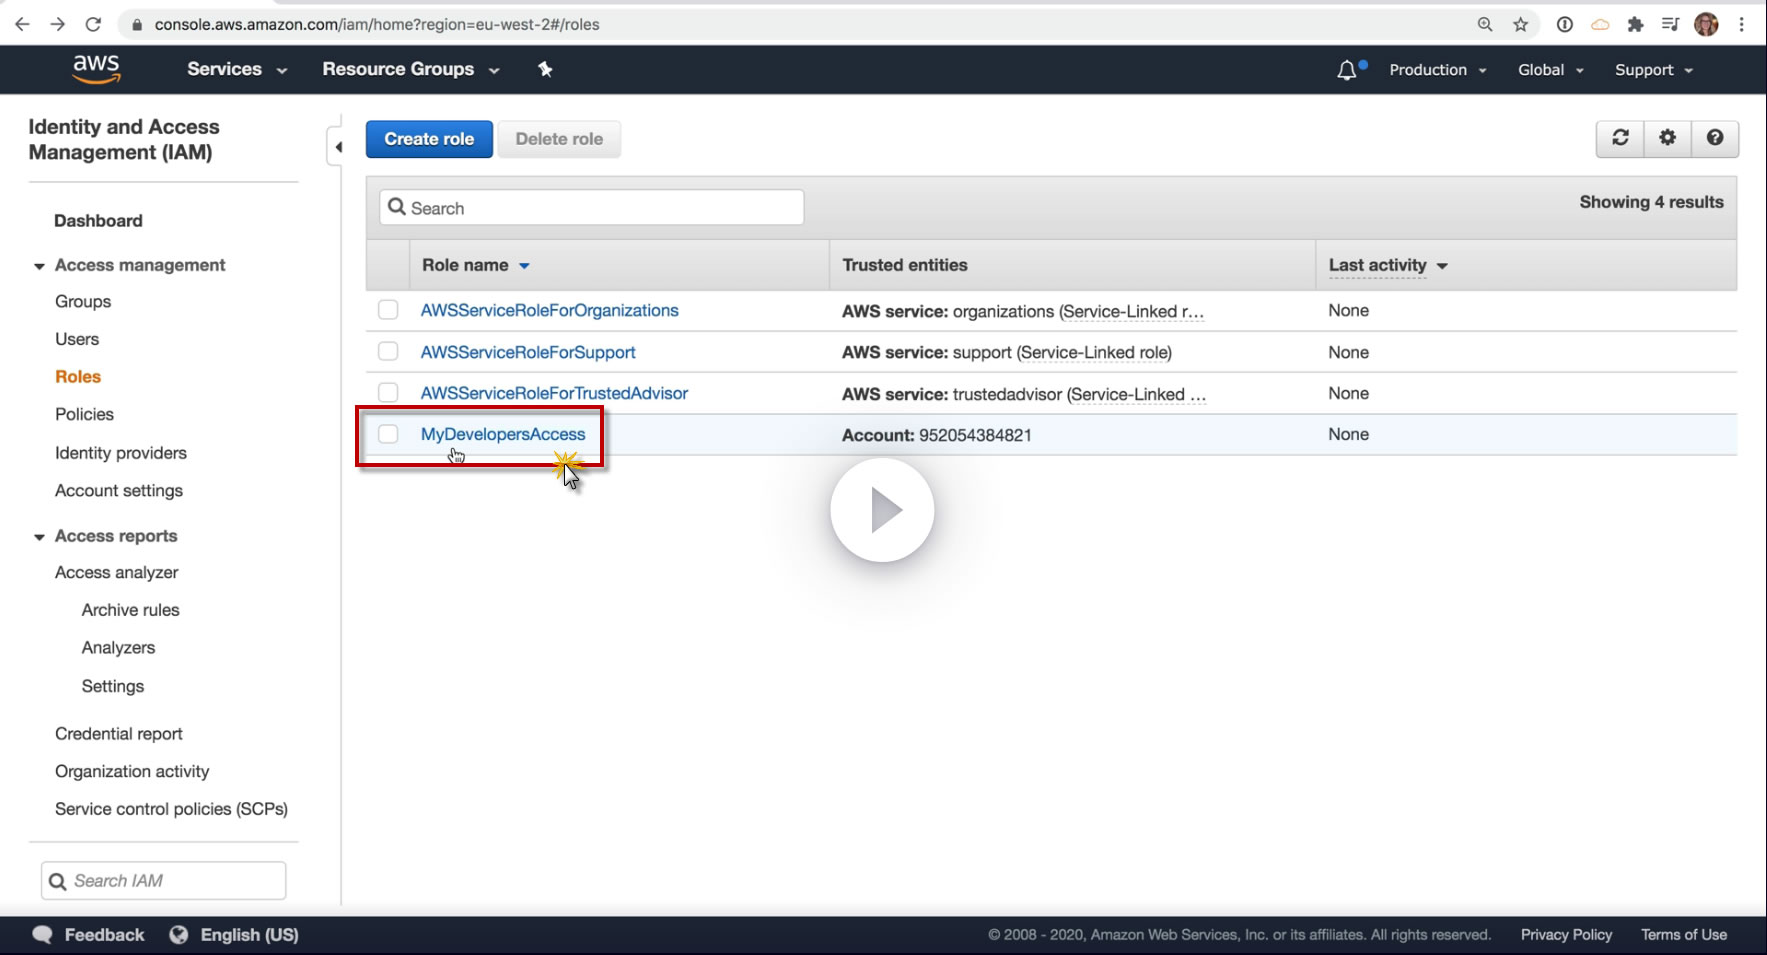Open Identity providers page
Screen dimensions: 1767x955
click(x=121, y=453)
